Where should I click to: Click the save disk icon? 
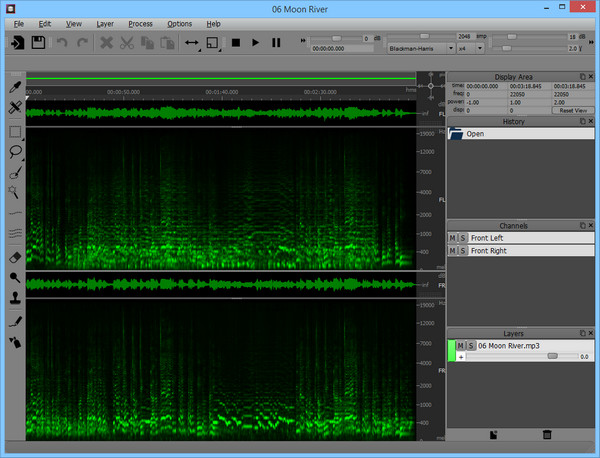pyautogui.click(x=38, y=43)
